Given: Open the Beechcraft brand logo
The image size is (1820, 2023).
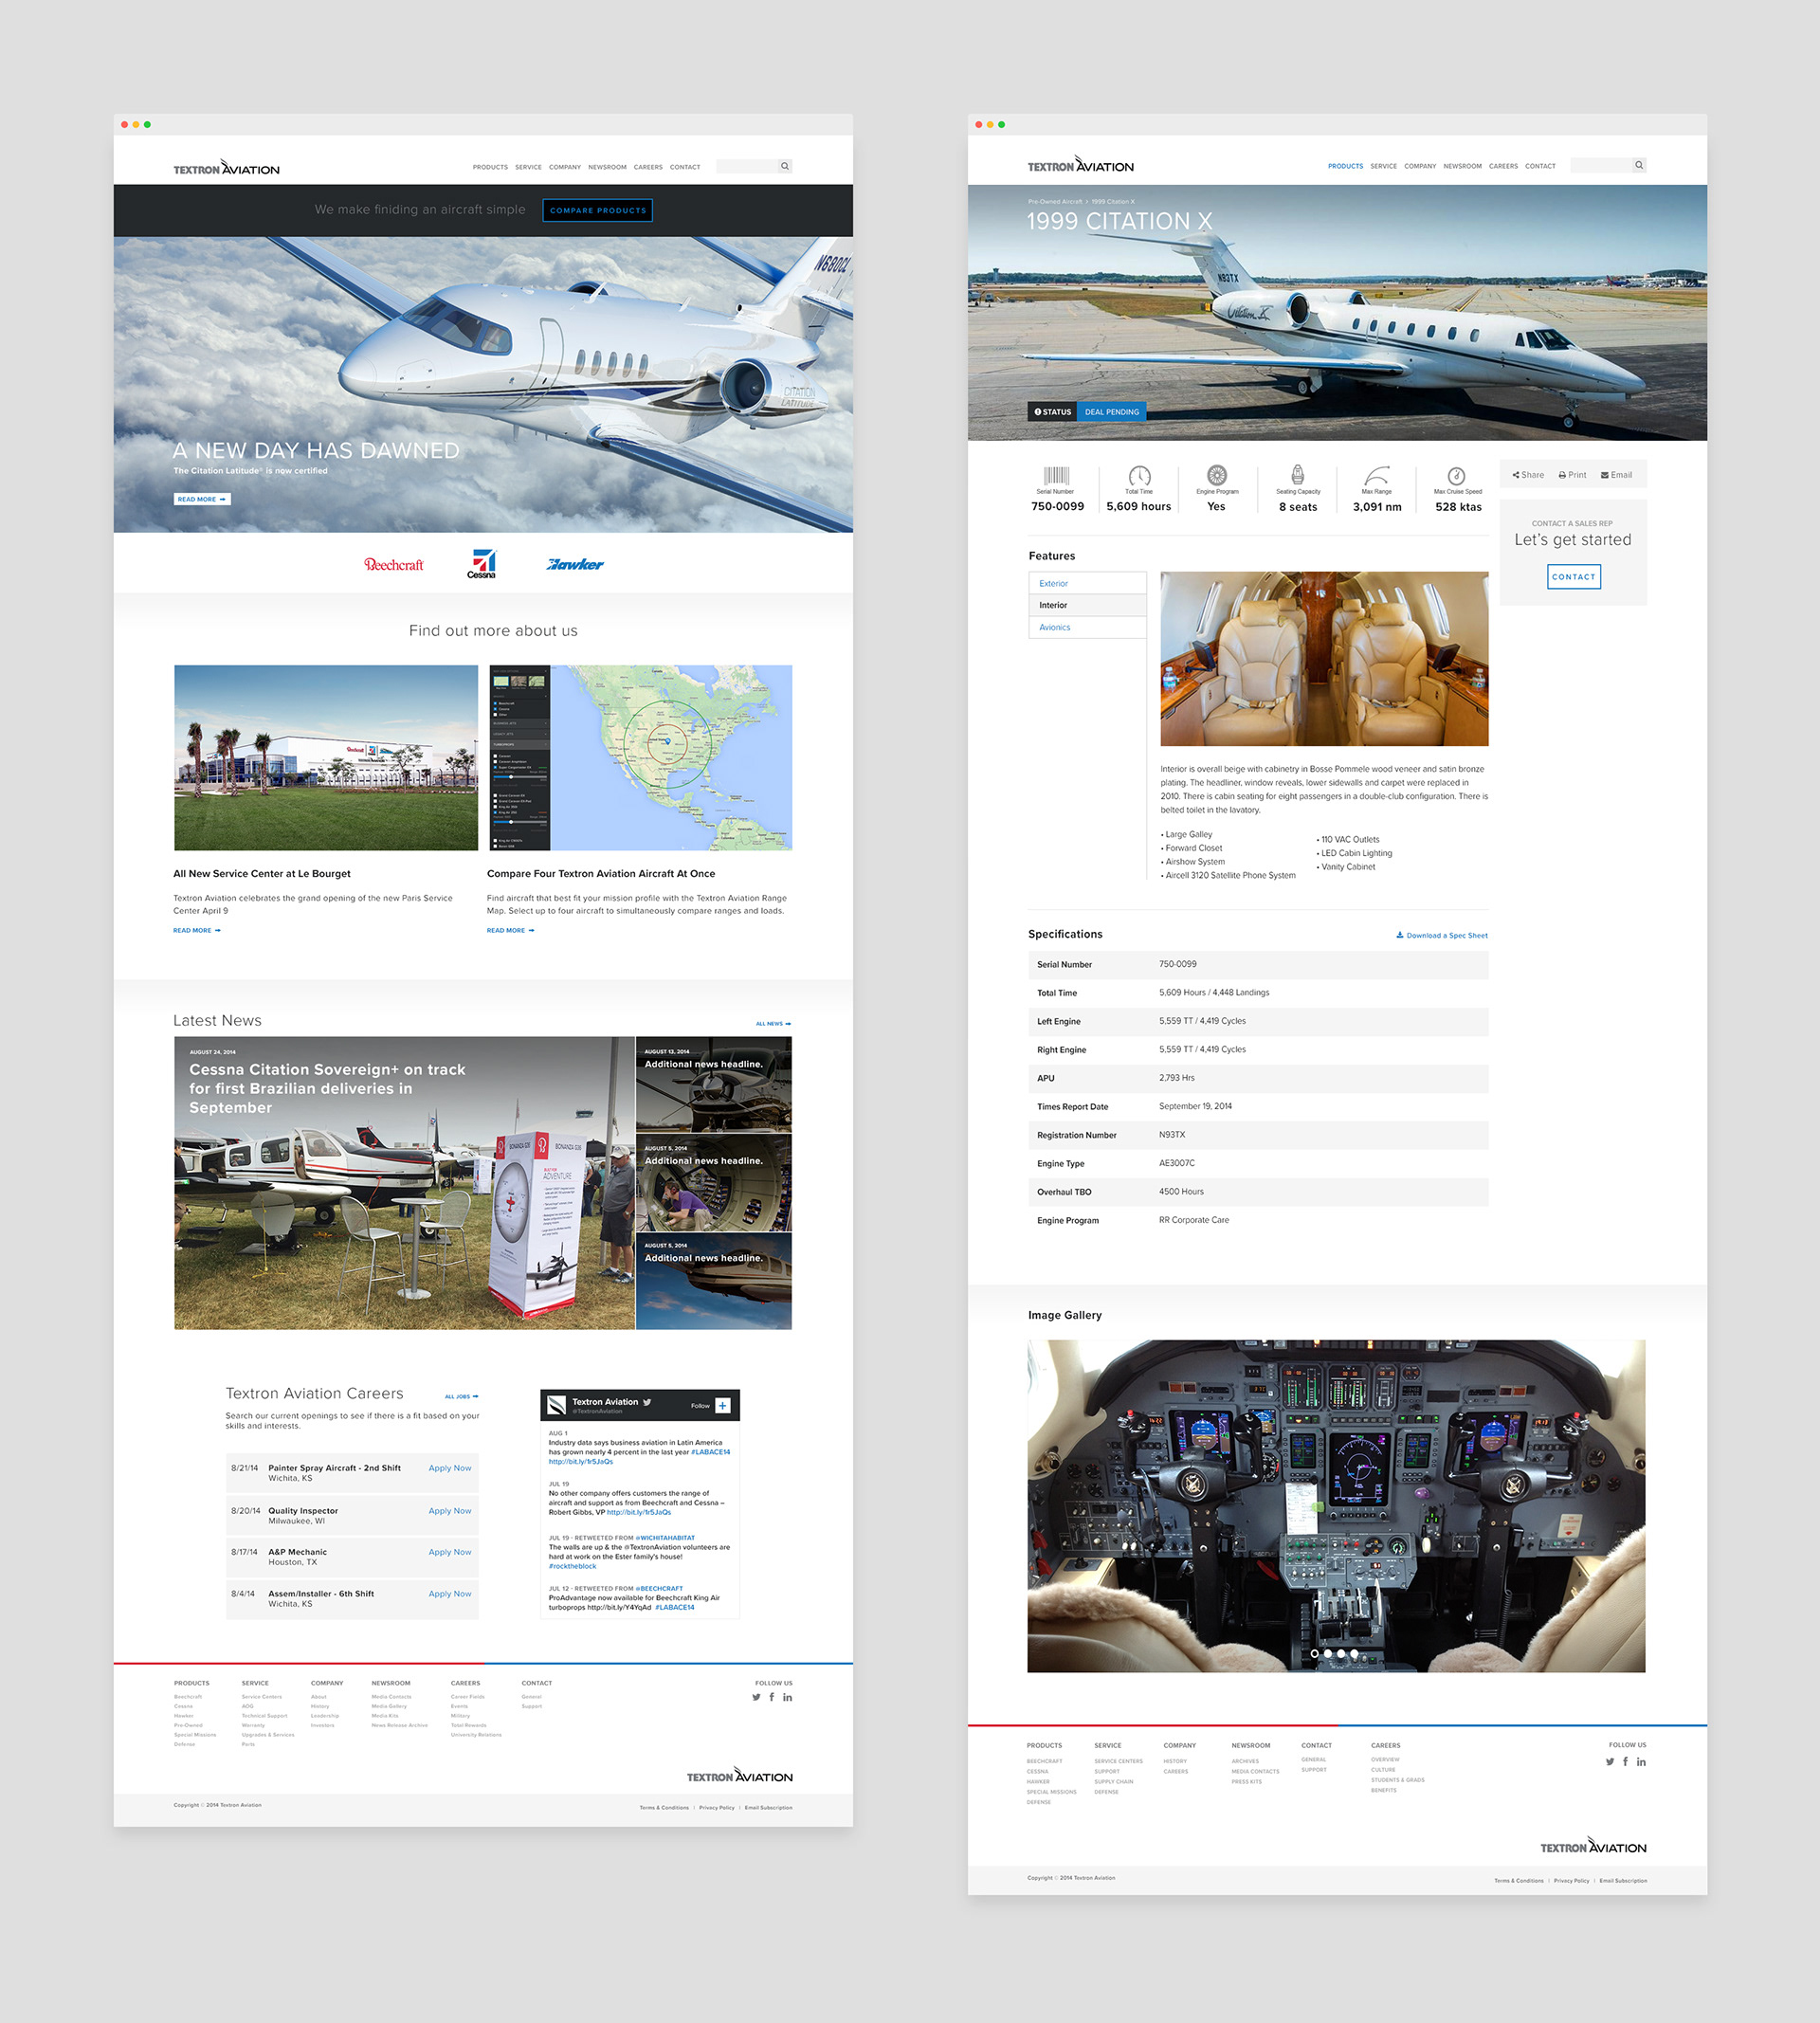Looking at the screenshot, I should 394,565.
